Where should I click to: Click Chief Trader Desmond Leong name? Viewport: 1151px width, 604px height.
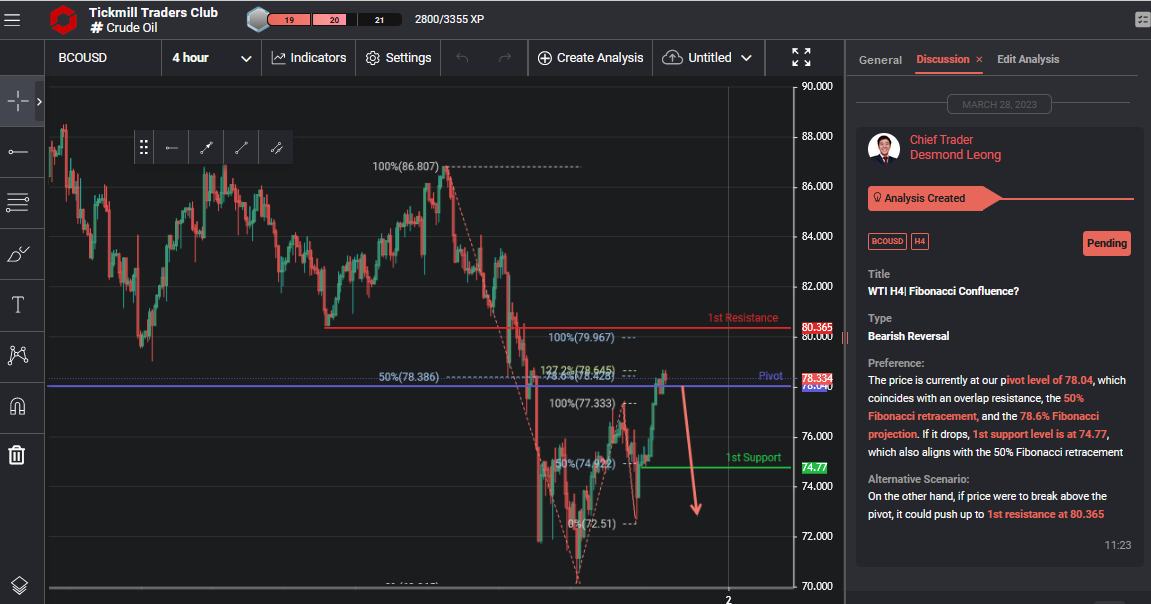click(955, 148)
